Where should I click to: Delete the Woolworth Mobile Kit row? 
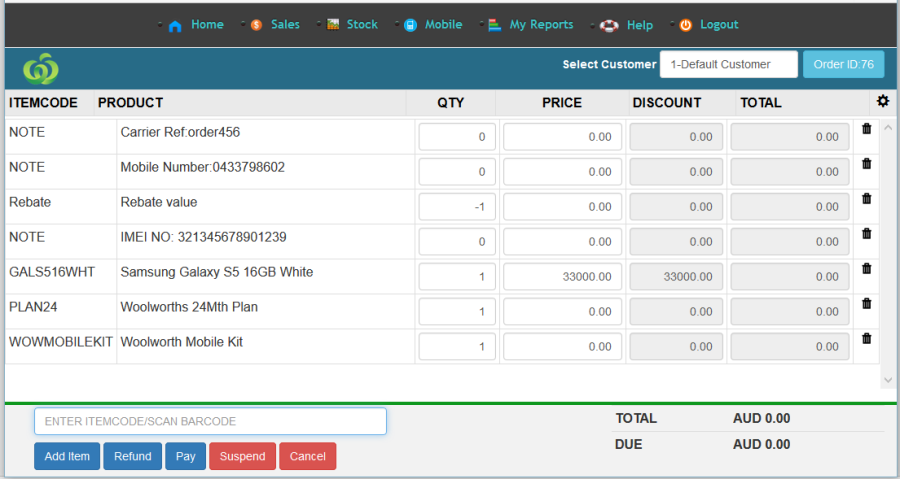pos(867,339)
